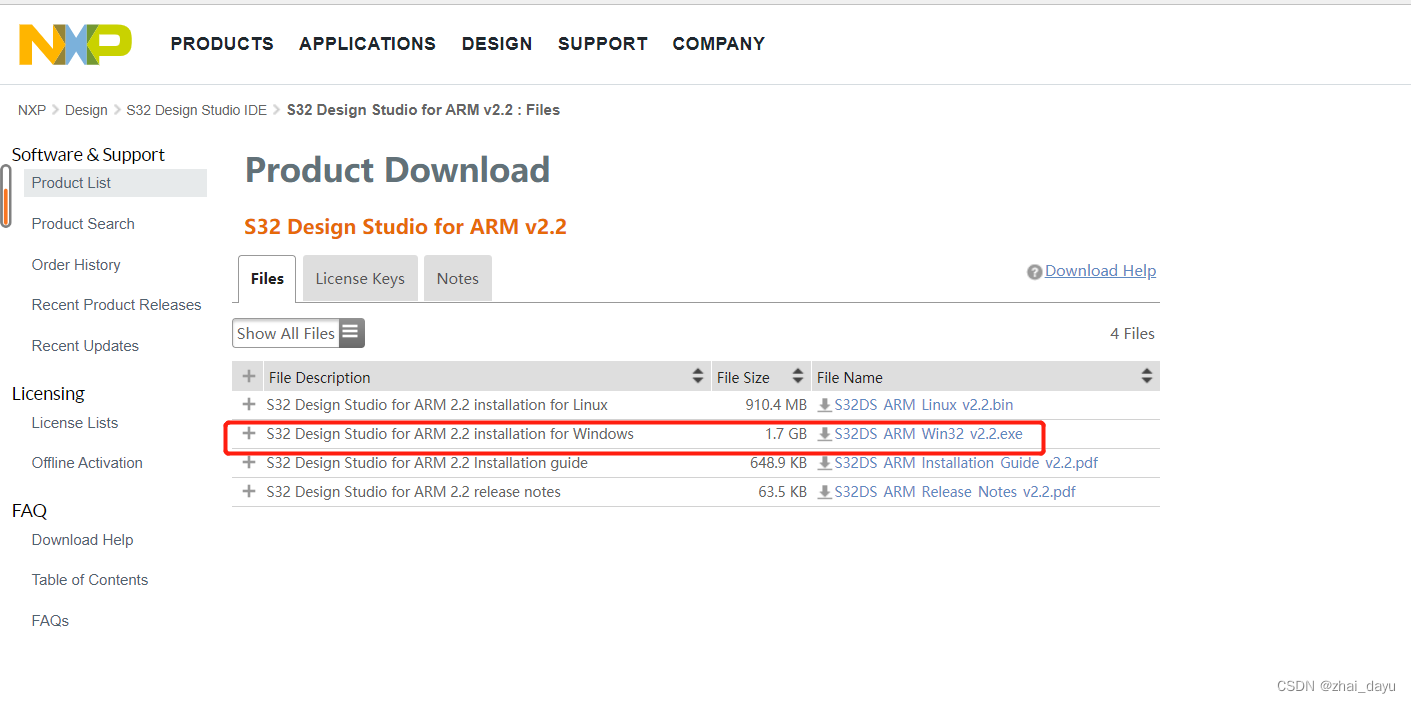Expand all rows using header plus sign
Viewport: 1411px width, 703px height.
pyautogui.click(x=249, y=377)
